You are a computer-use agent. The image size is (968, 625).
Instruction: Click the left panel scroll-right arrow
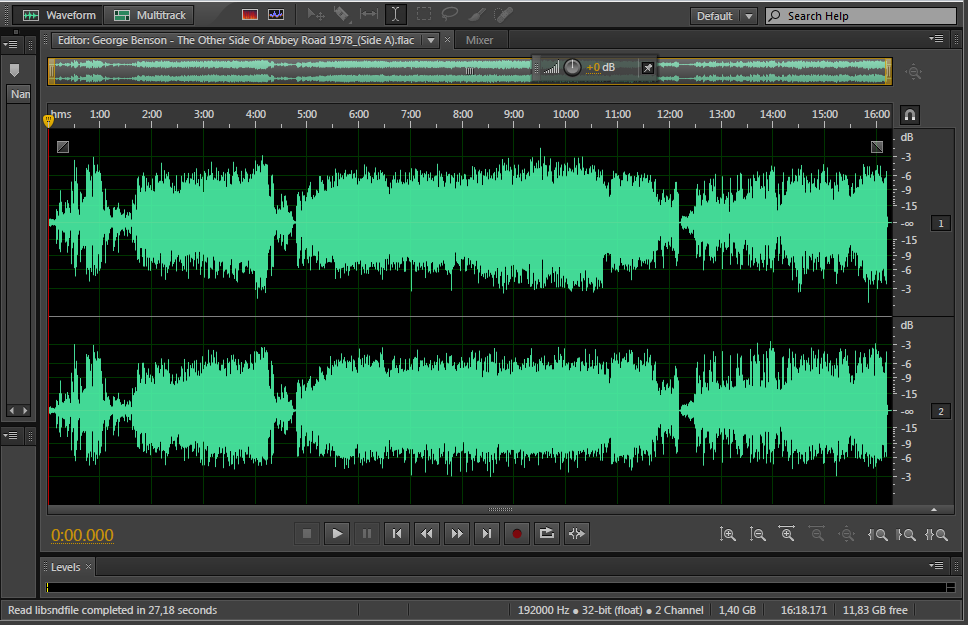[x=25, y=411]
